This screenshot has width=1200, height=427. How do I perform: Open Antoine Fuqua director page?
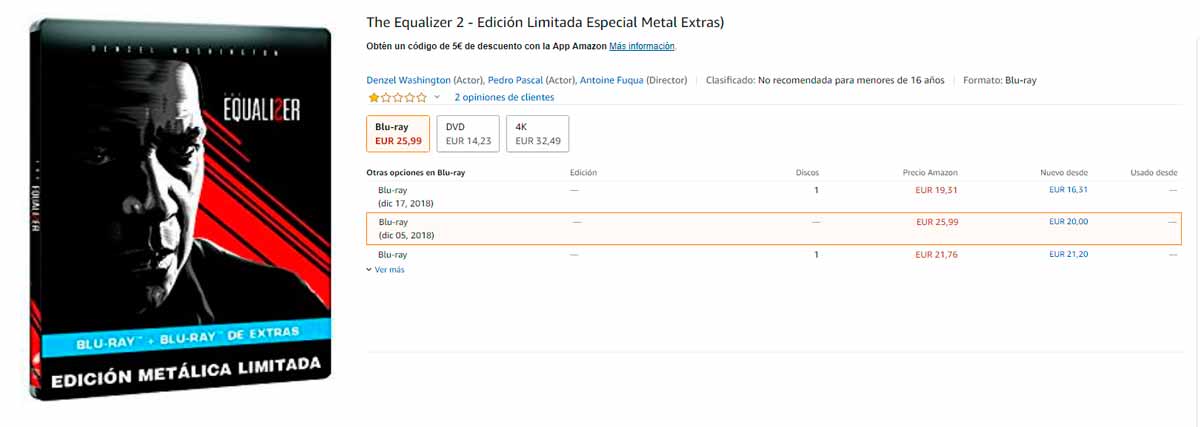pos(611,80)
